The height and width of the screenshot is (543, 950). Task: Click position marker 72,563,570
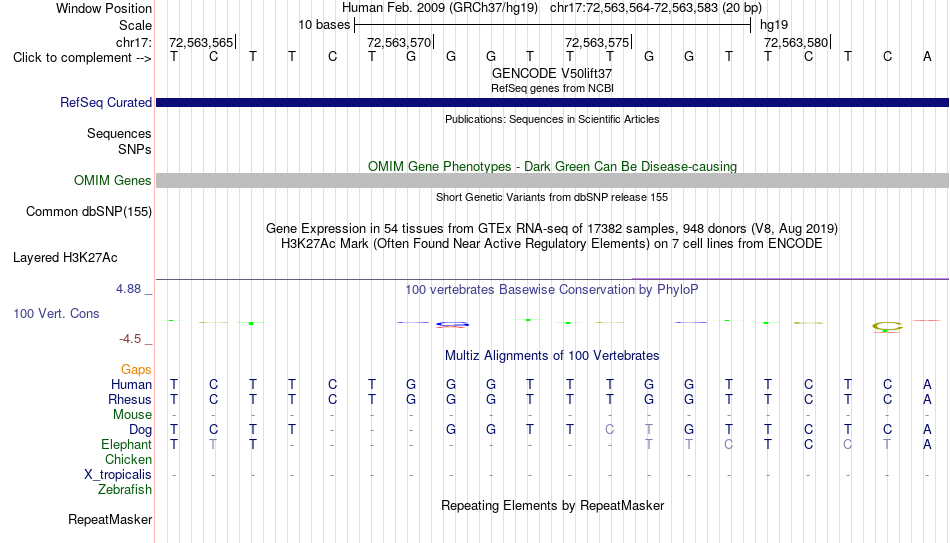(x=400, y=42)
